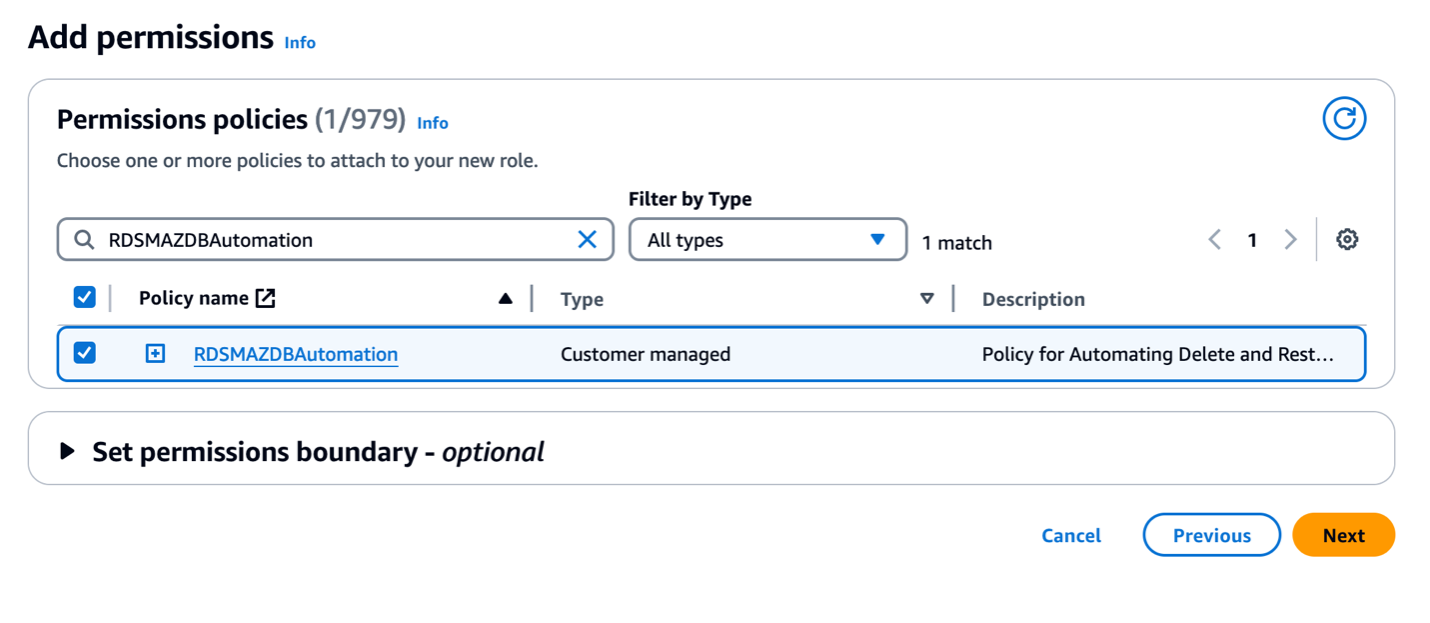This screenshot has height=623, width=1430.
Task: Go to the next results page
Action: 1290,240
